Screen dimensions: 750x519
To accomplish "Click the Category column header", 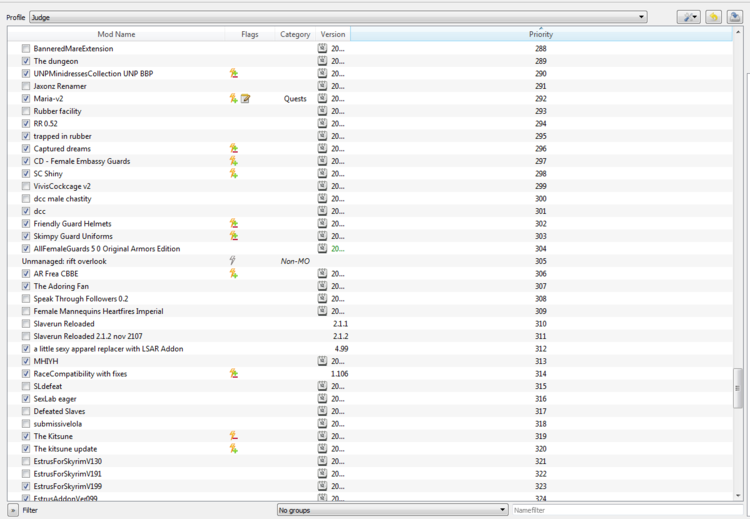I will point(295,34).
